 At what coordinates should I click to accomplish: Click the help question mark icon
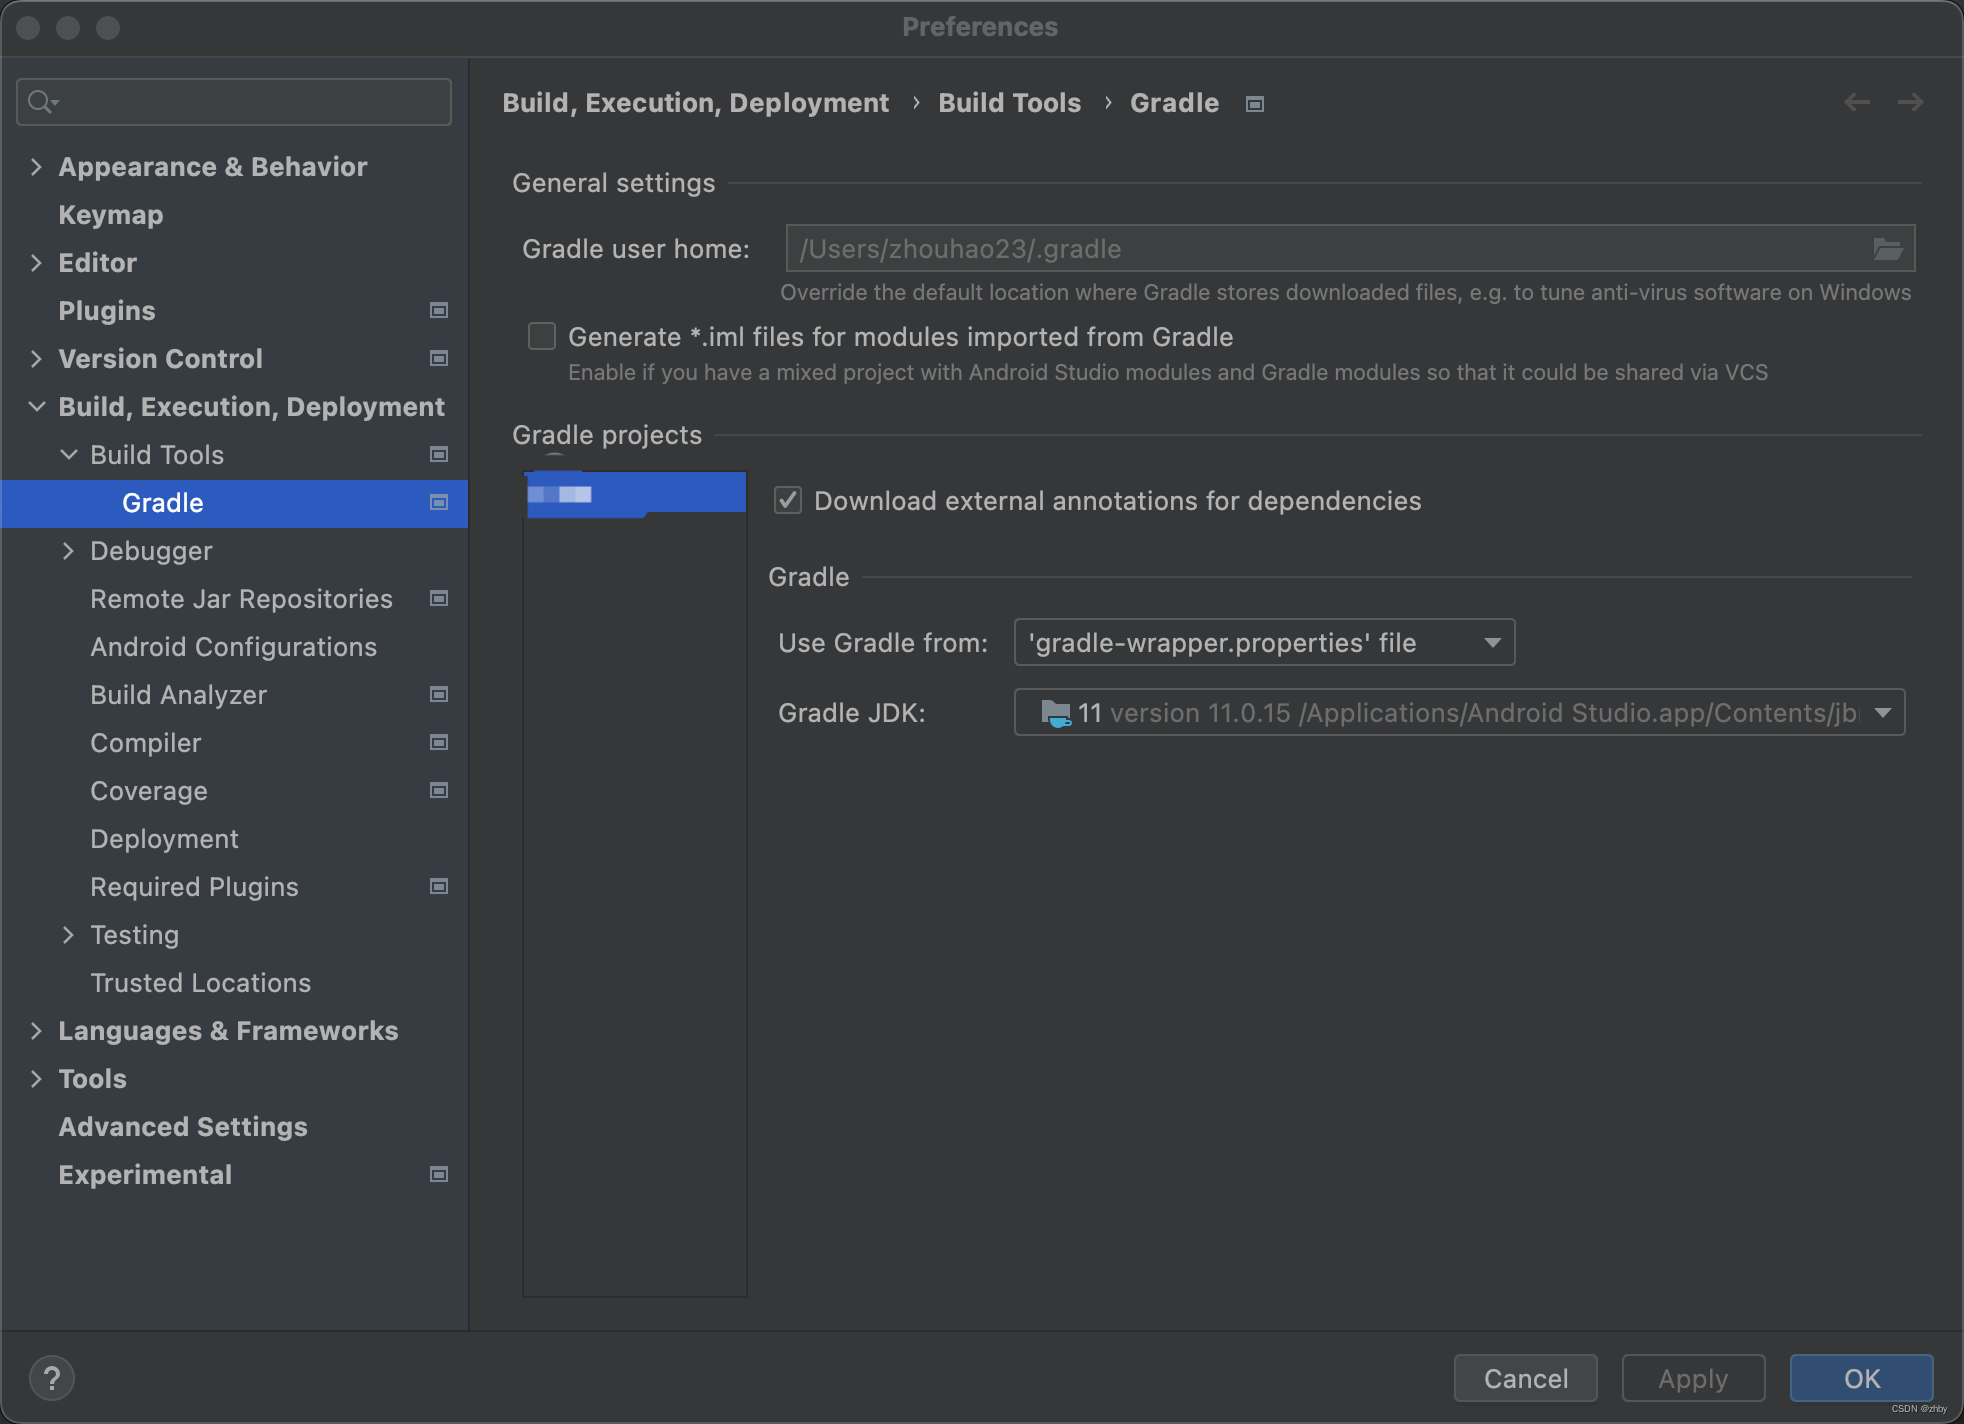coord(52,1378)
